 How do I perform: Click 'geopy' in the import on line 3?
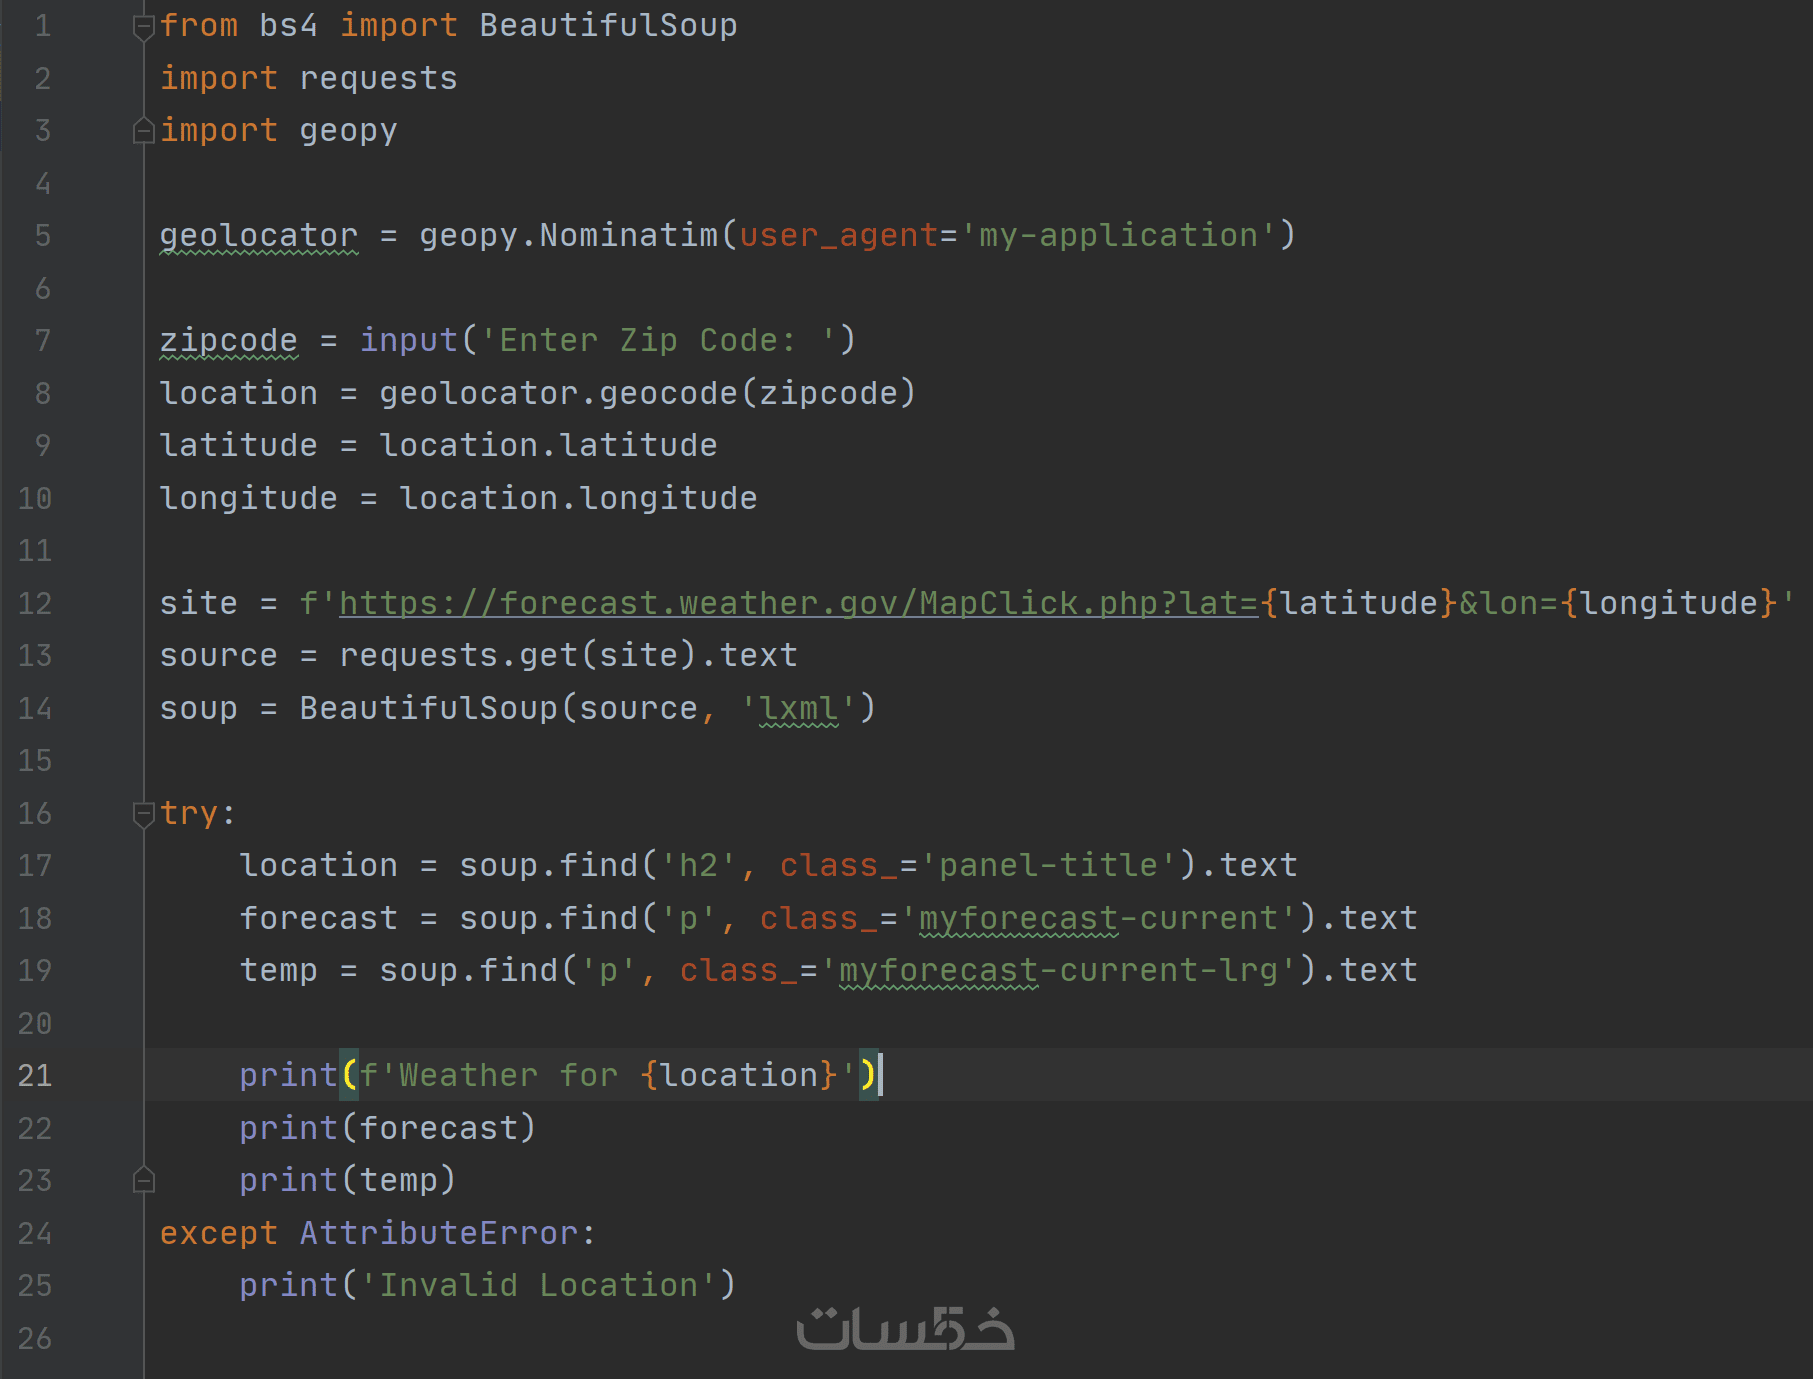349,130
